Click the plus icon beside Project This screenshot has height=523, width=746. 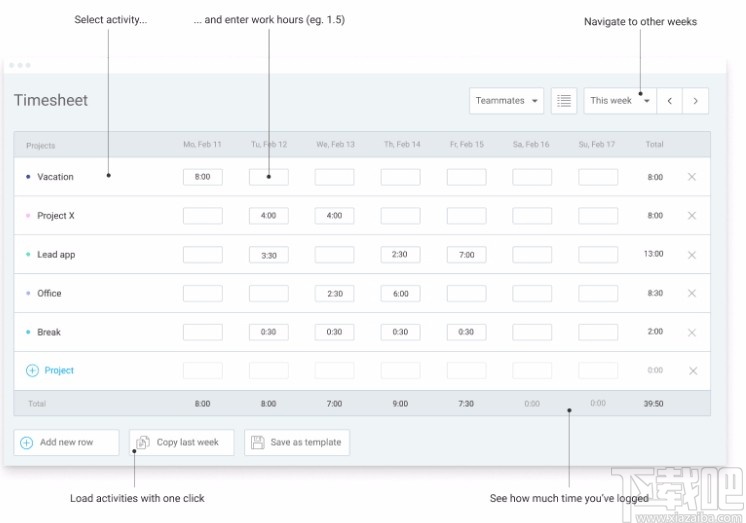32,371
